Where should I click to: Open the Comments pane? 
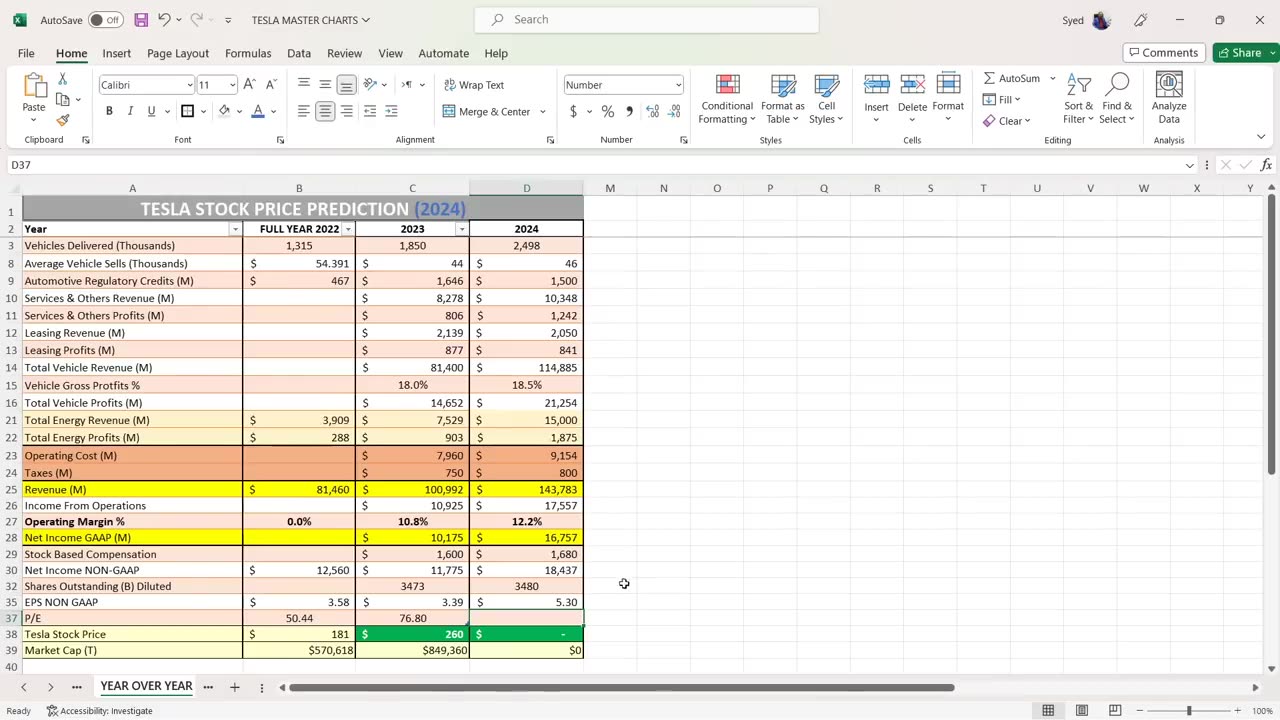point(1163,53)
